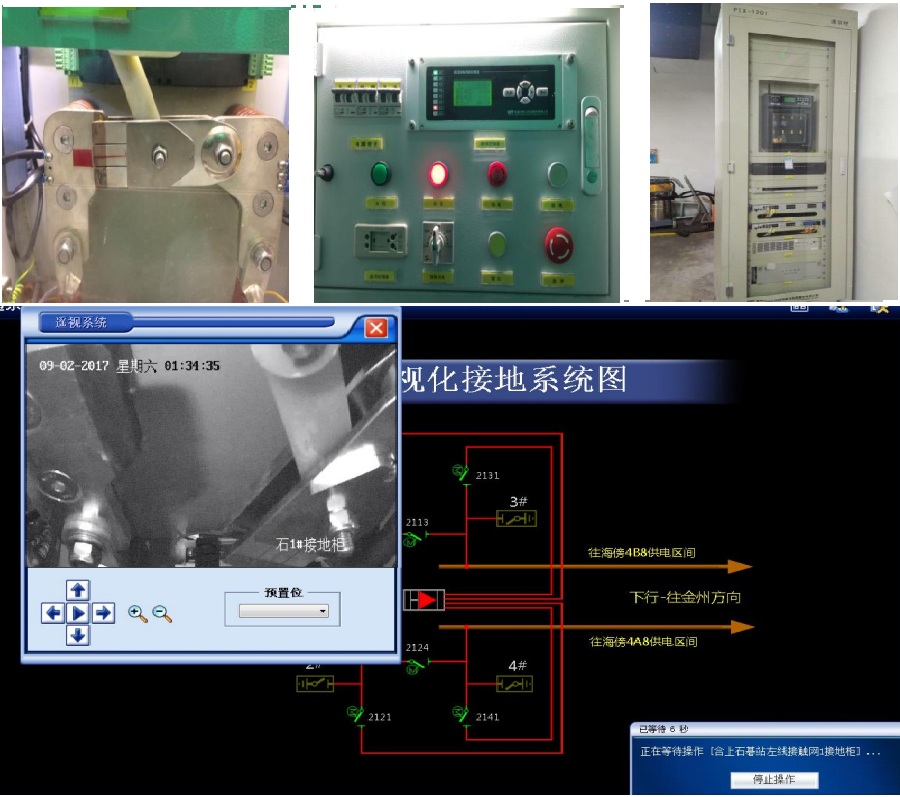Pan the camera down with the down arrow
The width and height of the screenshot is (900, 797).
click(x=78, y=636)
